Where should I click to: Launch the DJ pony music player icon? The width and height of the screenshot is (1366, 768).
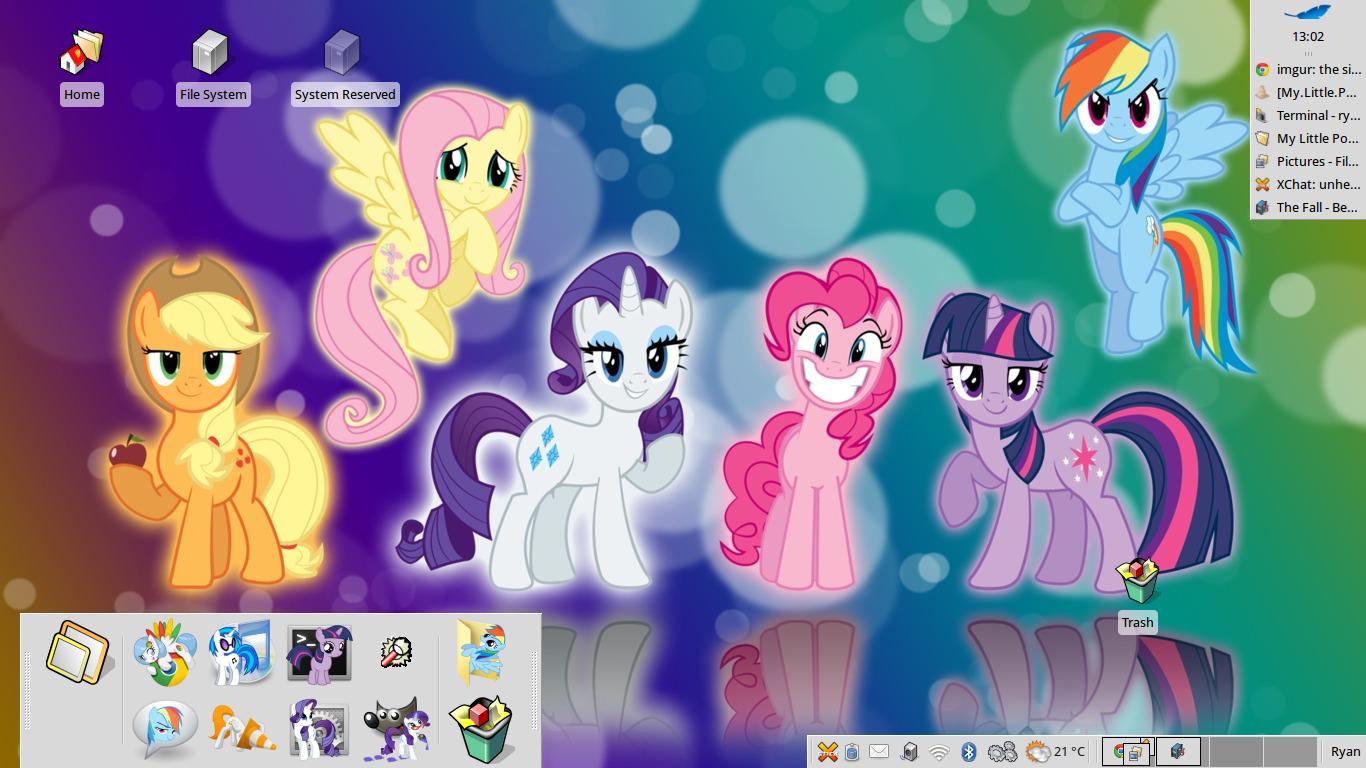click(x=240, y=652)
